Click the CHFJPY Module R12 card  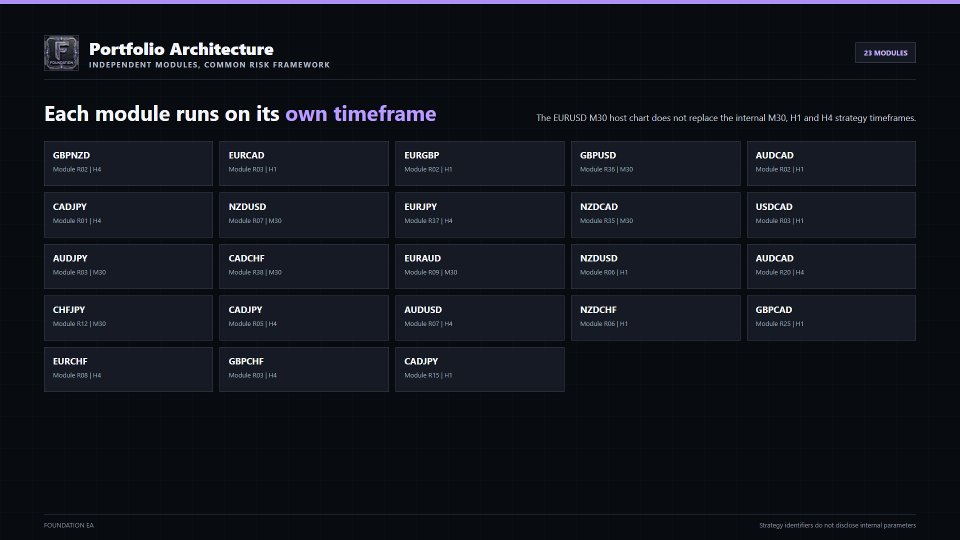(x=129, y=318)
